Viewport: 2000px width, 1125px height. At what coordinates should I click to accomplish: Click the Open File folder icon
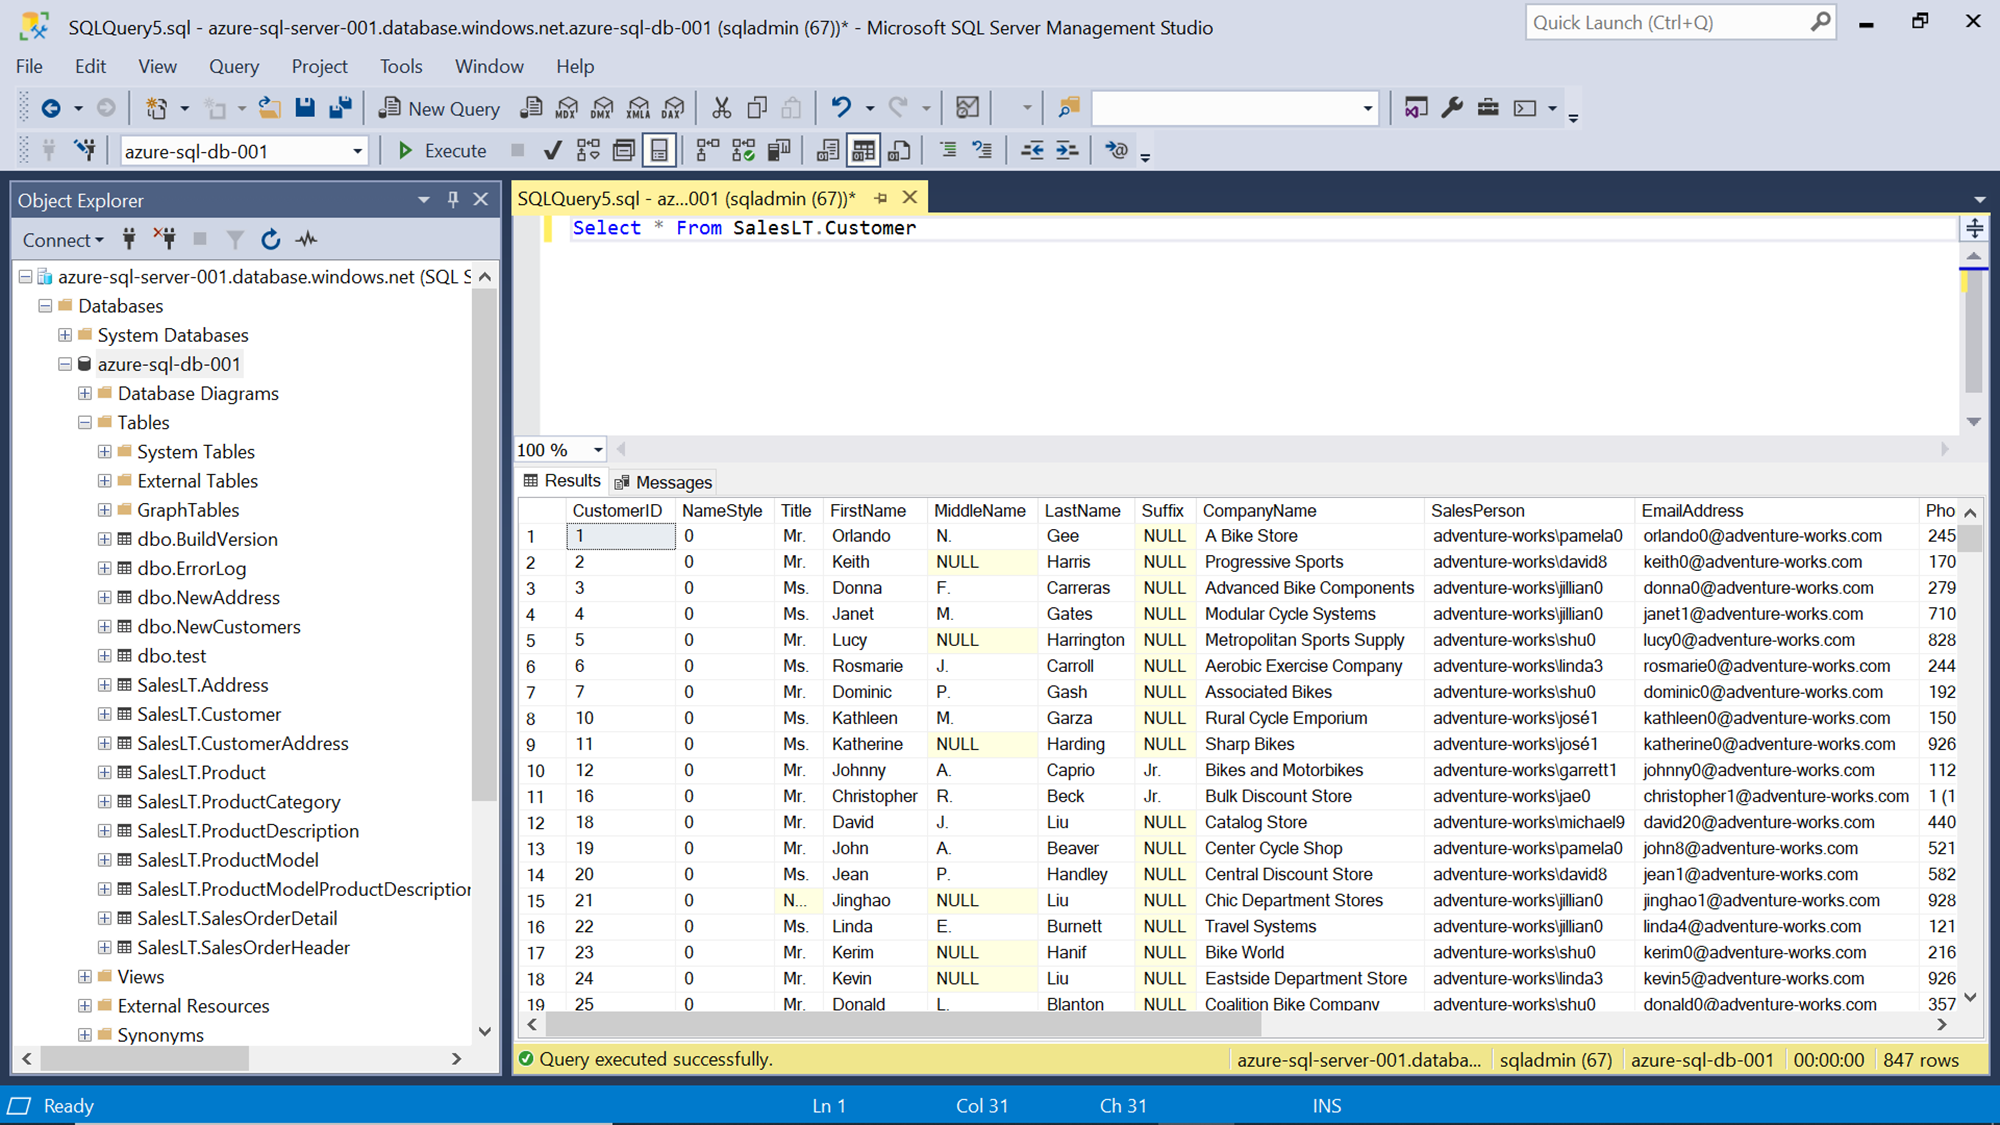[x=268, y=108]
